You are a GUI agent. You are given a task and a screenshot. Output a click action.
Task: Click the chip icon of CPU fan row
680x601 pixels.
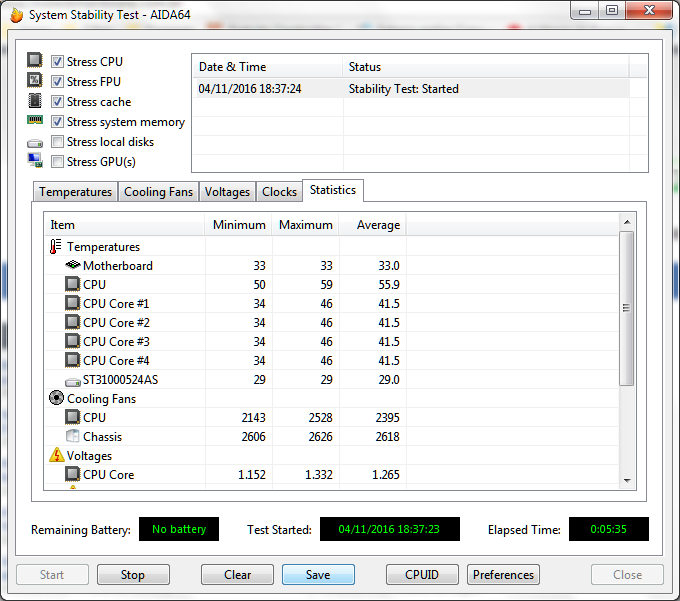[x=72, y=417]
